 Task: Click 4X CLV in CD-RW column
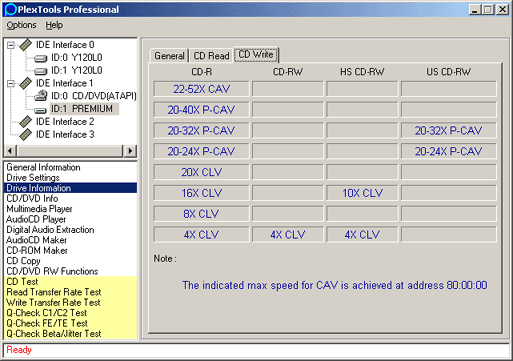[288, 235]
